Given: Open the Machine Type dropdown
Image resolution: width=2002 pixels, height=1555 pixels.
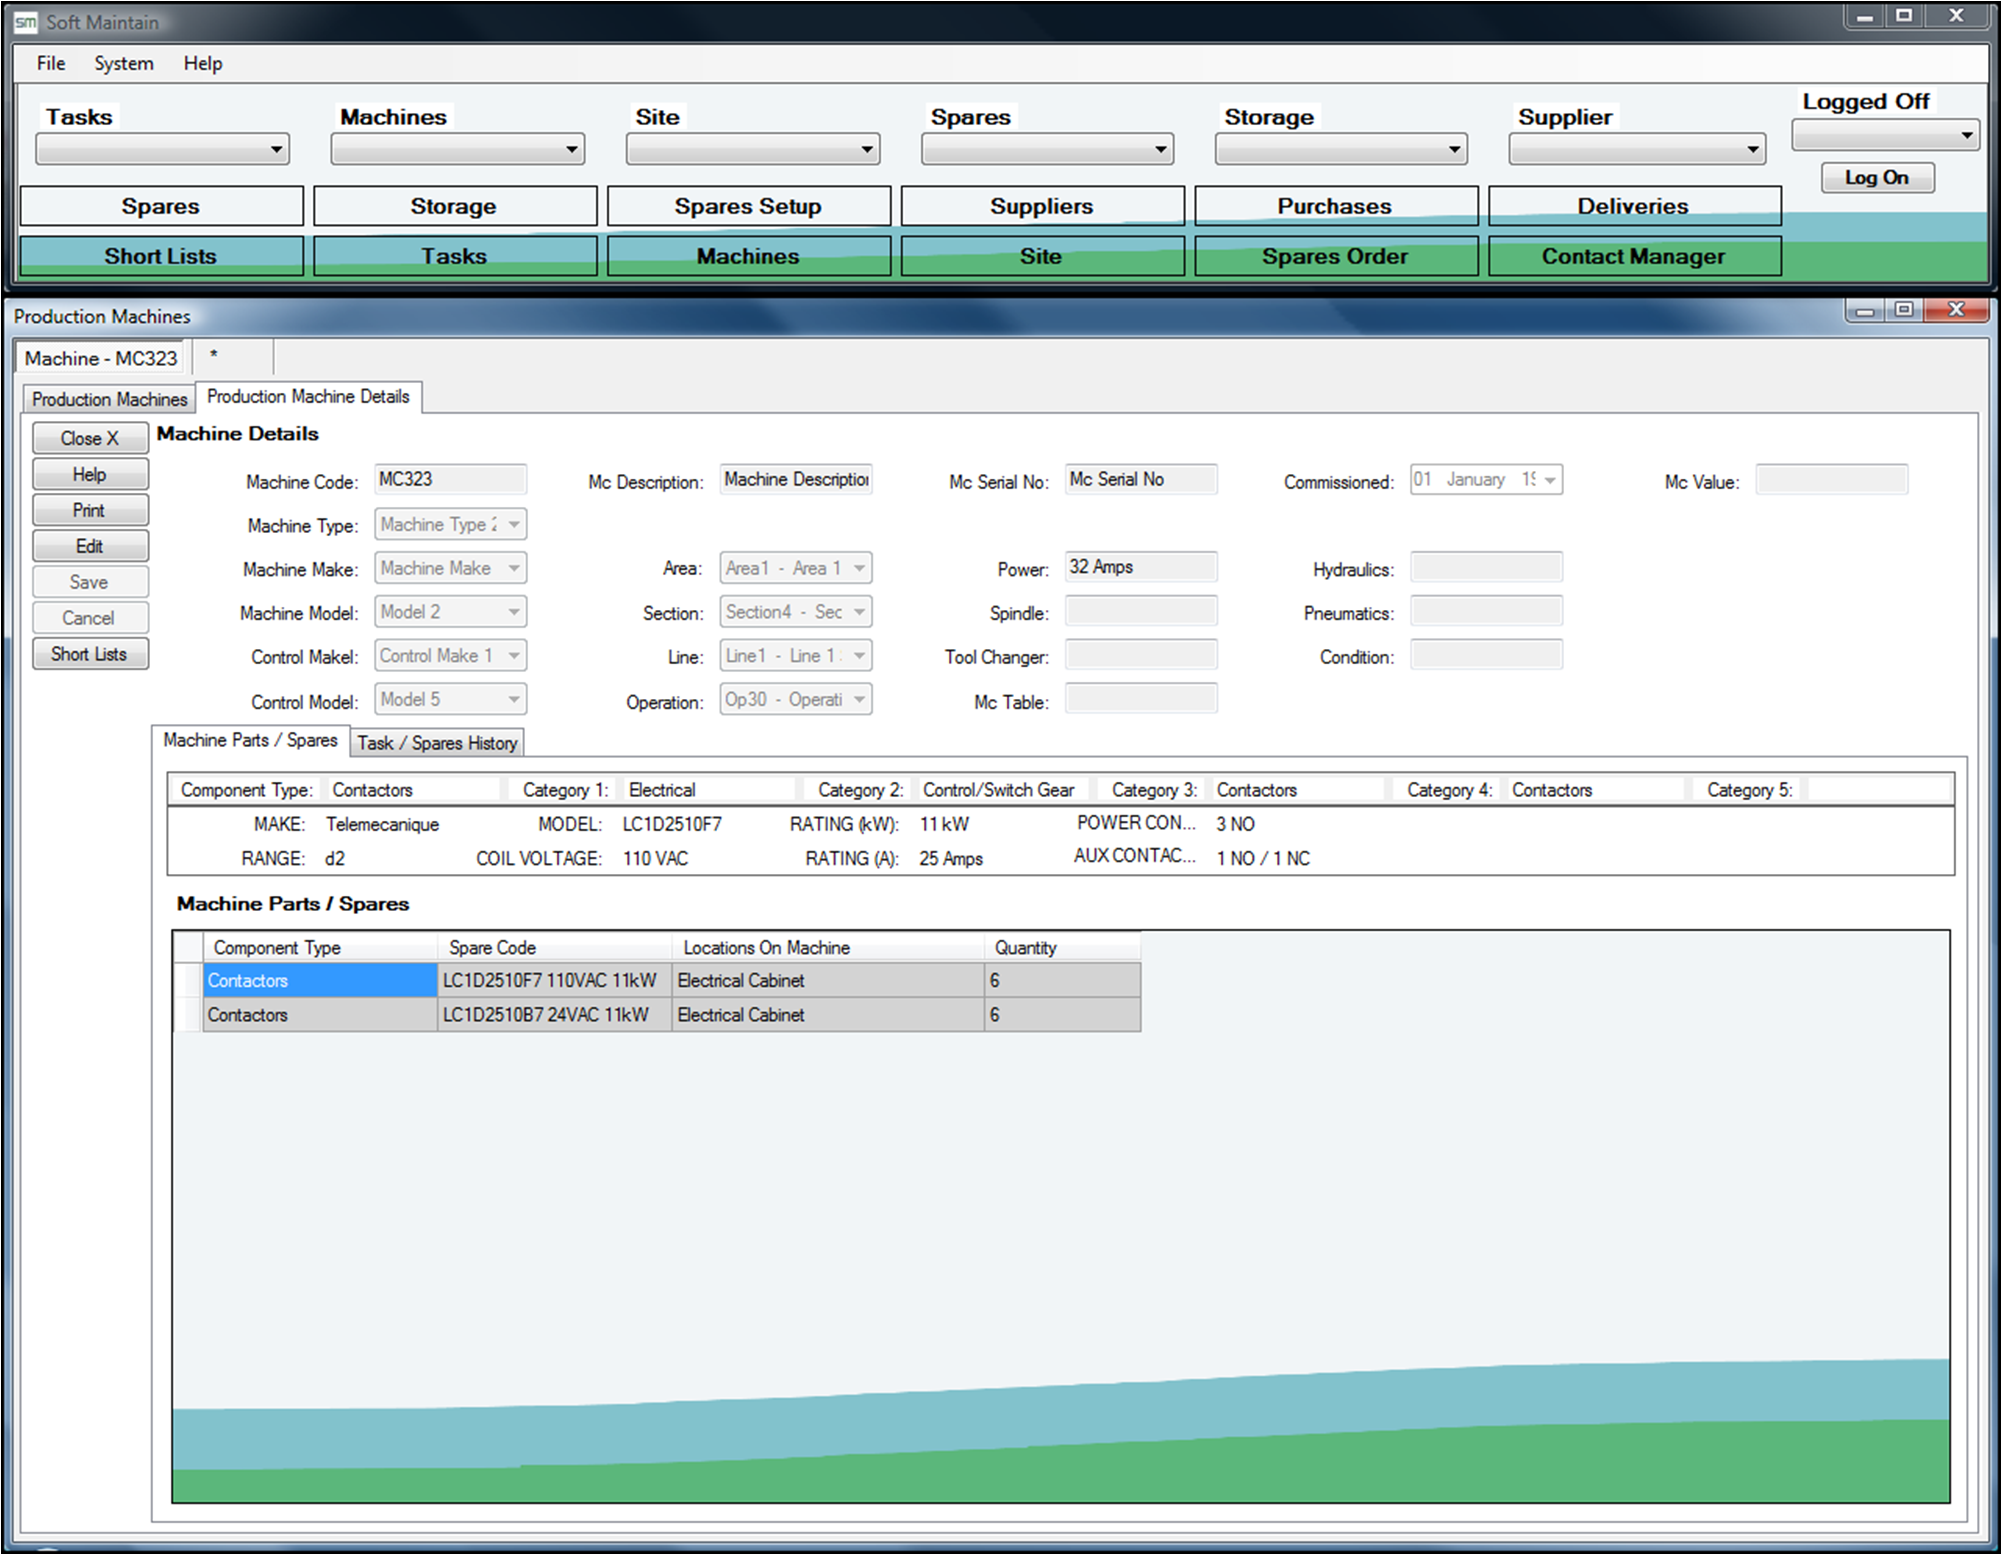Looking at the screenshot, I should coord(450,524).
